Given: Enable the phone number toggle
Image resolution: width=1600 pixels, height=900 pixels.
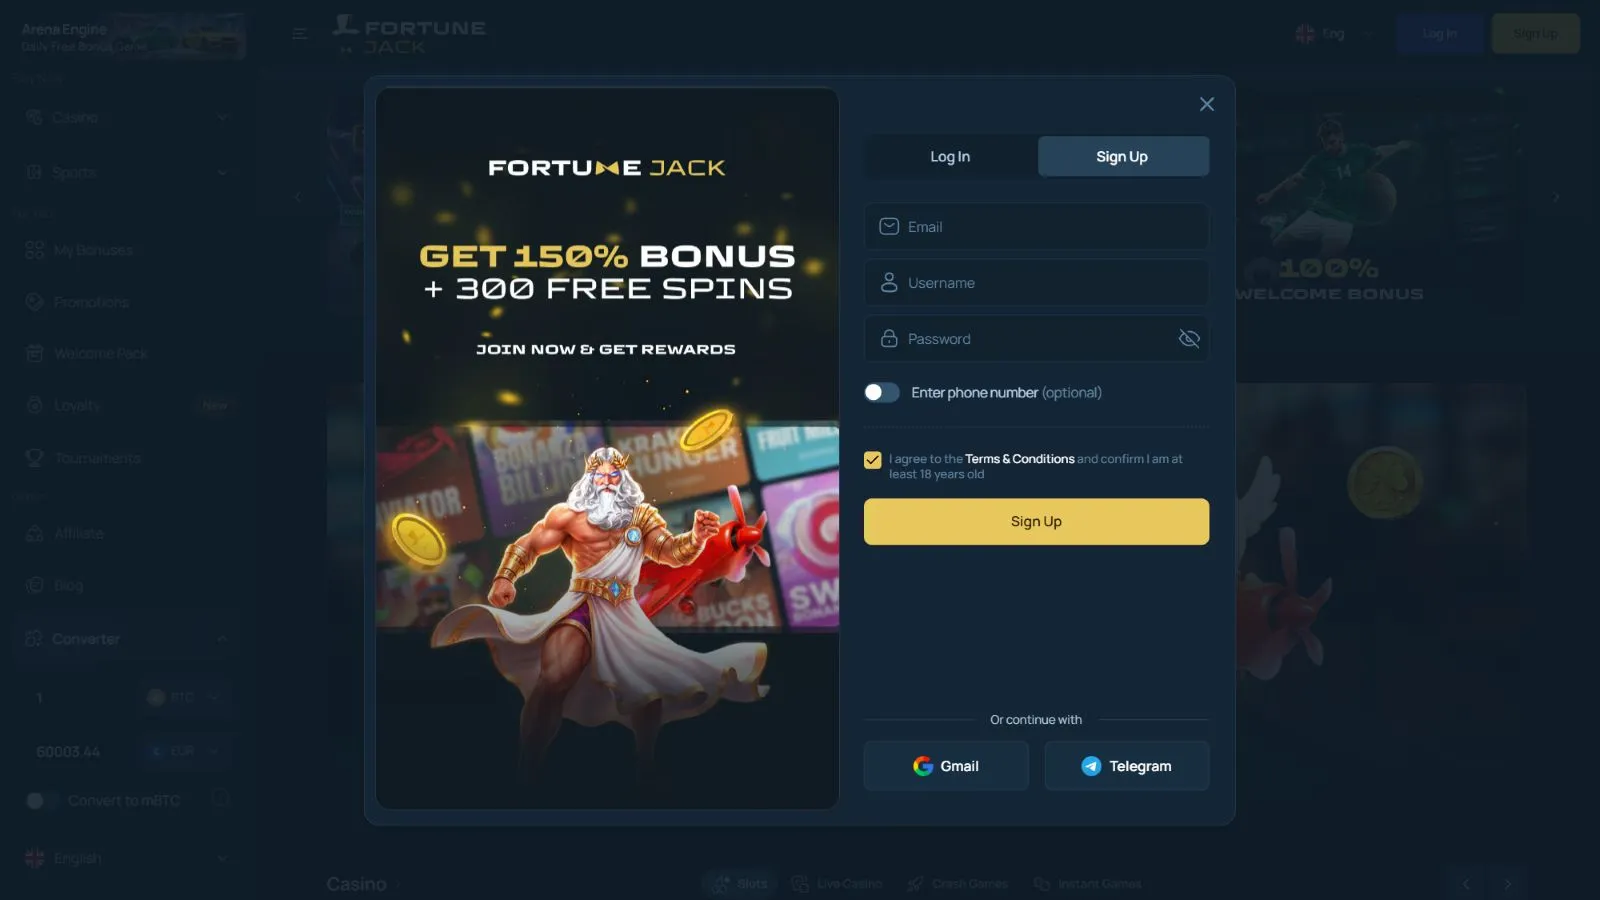Looking at the screenshot, I should click(882, 393).
